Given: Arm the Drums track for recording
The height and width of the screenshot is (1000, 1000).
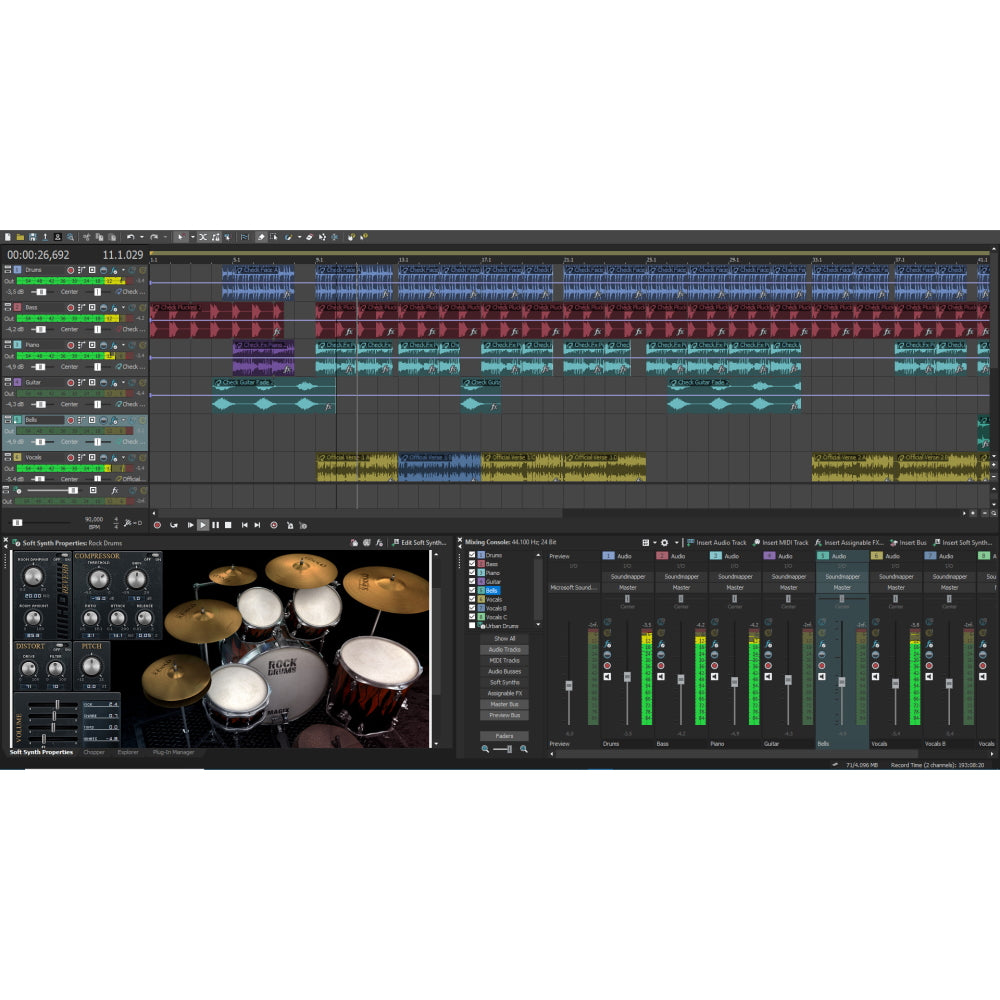Looking at the screenshot, I should pos(70,272).
